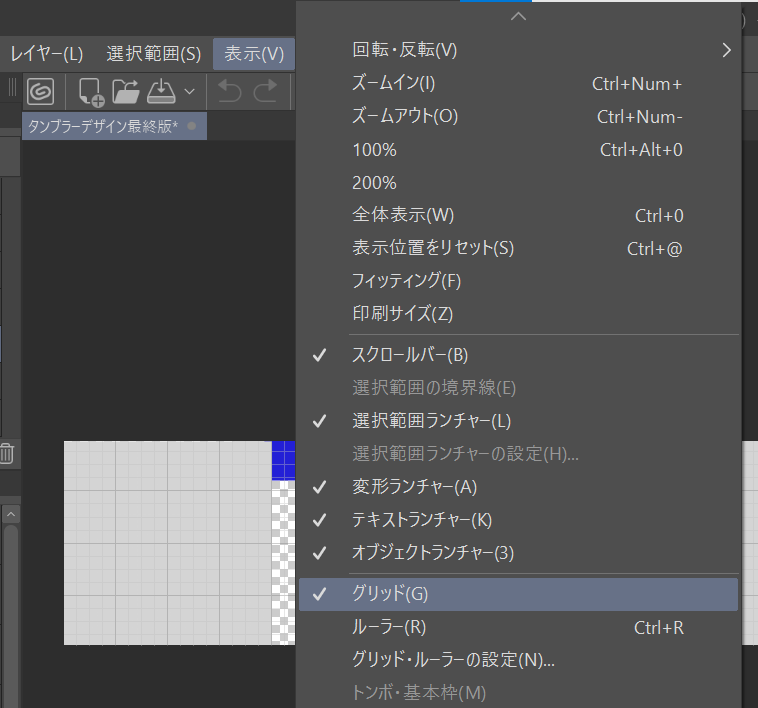The image size is (758, 708).
Task: Grab the command bar grip handle
Action: 12,87
